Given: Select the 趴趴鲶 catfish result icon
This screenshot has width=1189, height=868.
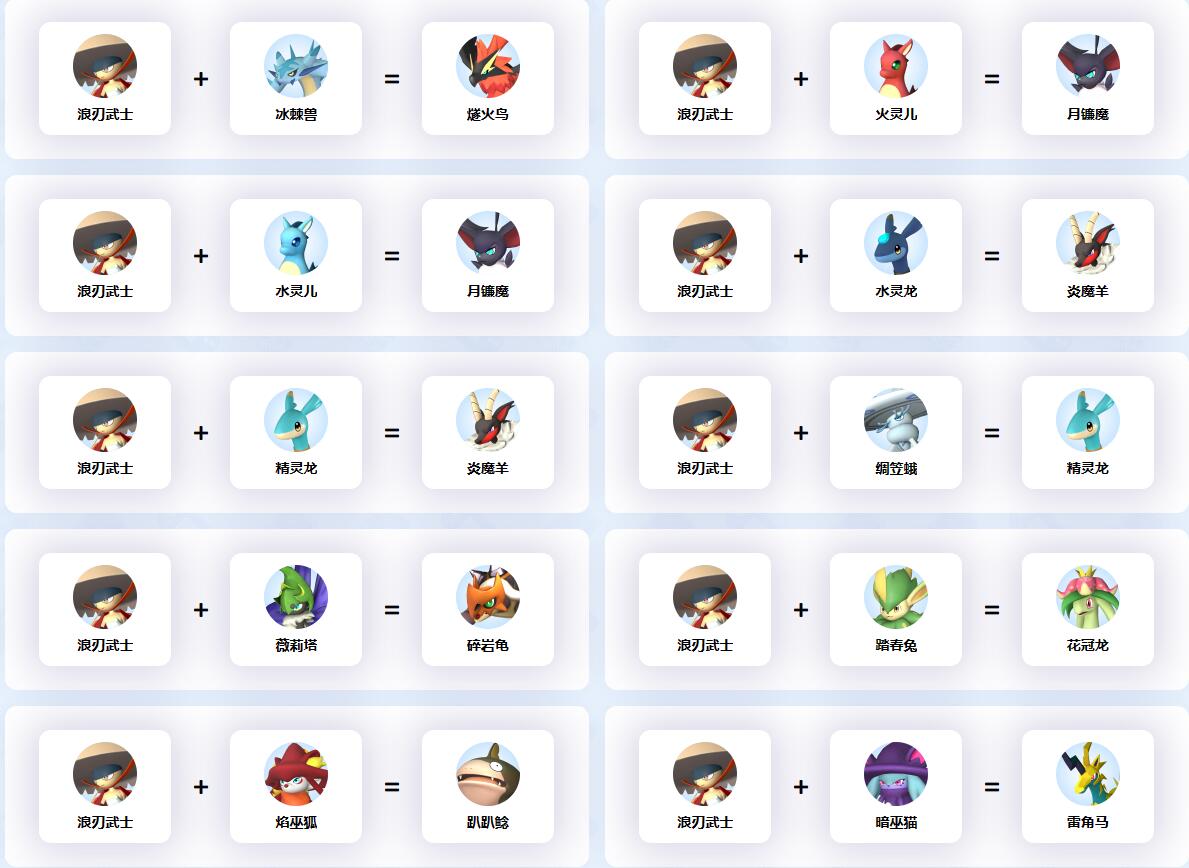Looking at the screenshot, I should 488,773.
